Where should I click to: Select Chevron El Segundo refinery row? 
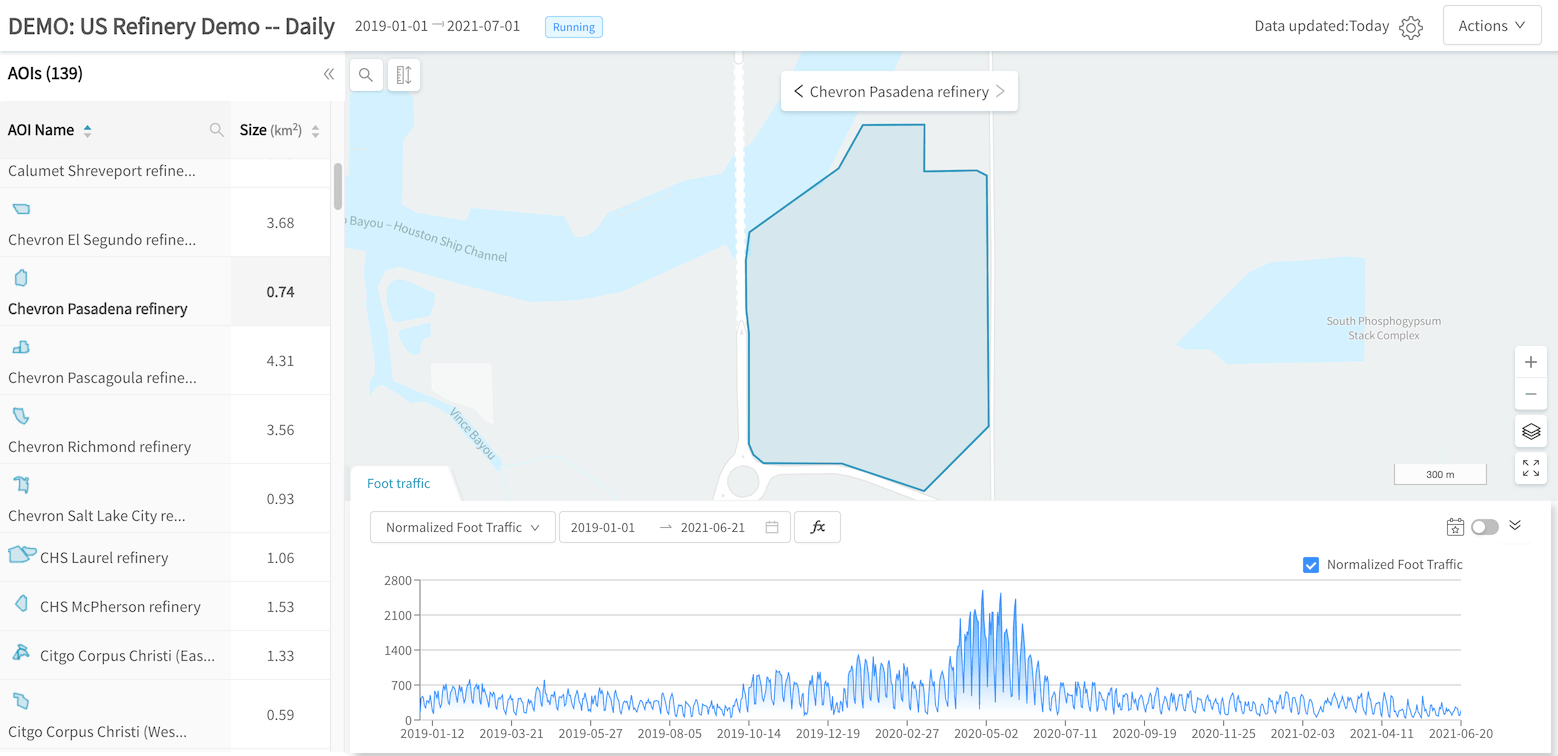[x=165, y=222]
